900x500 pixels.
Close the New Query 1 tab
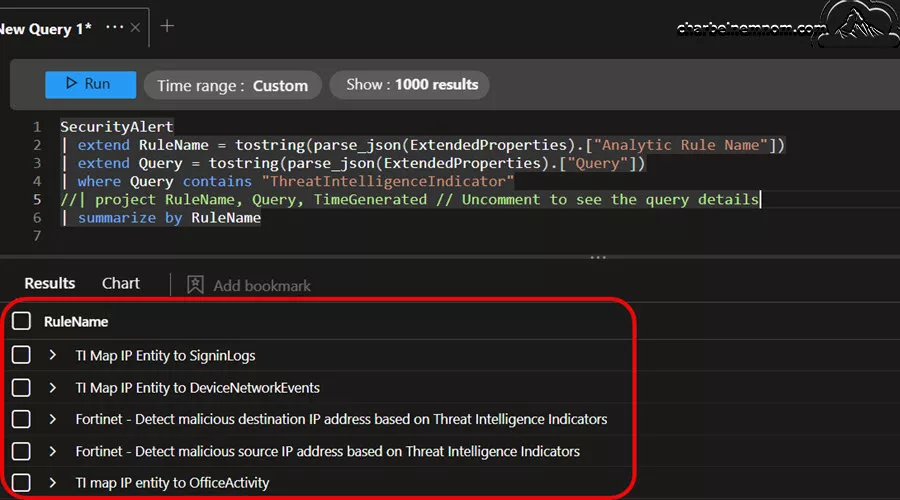tap(135, 28)
